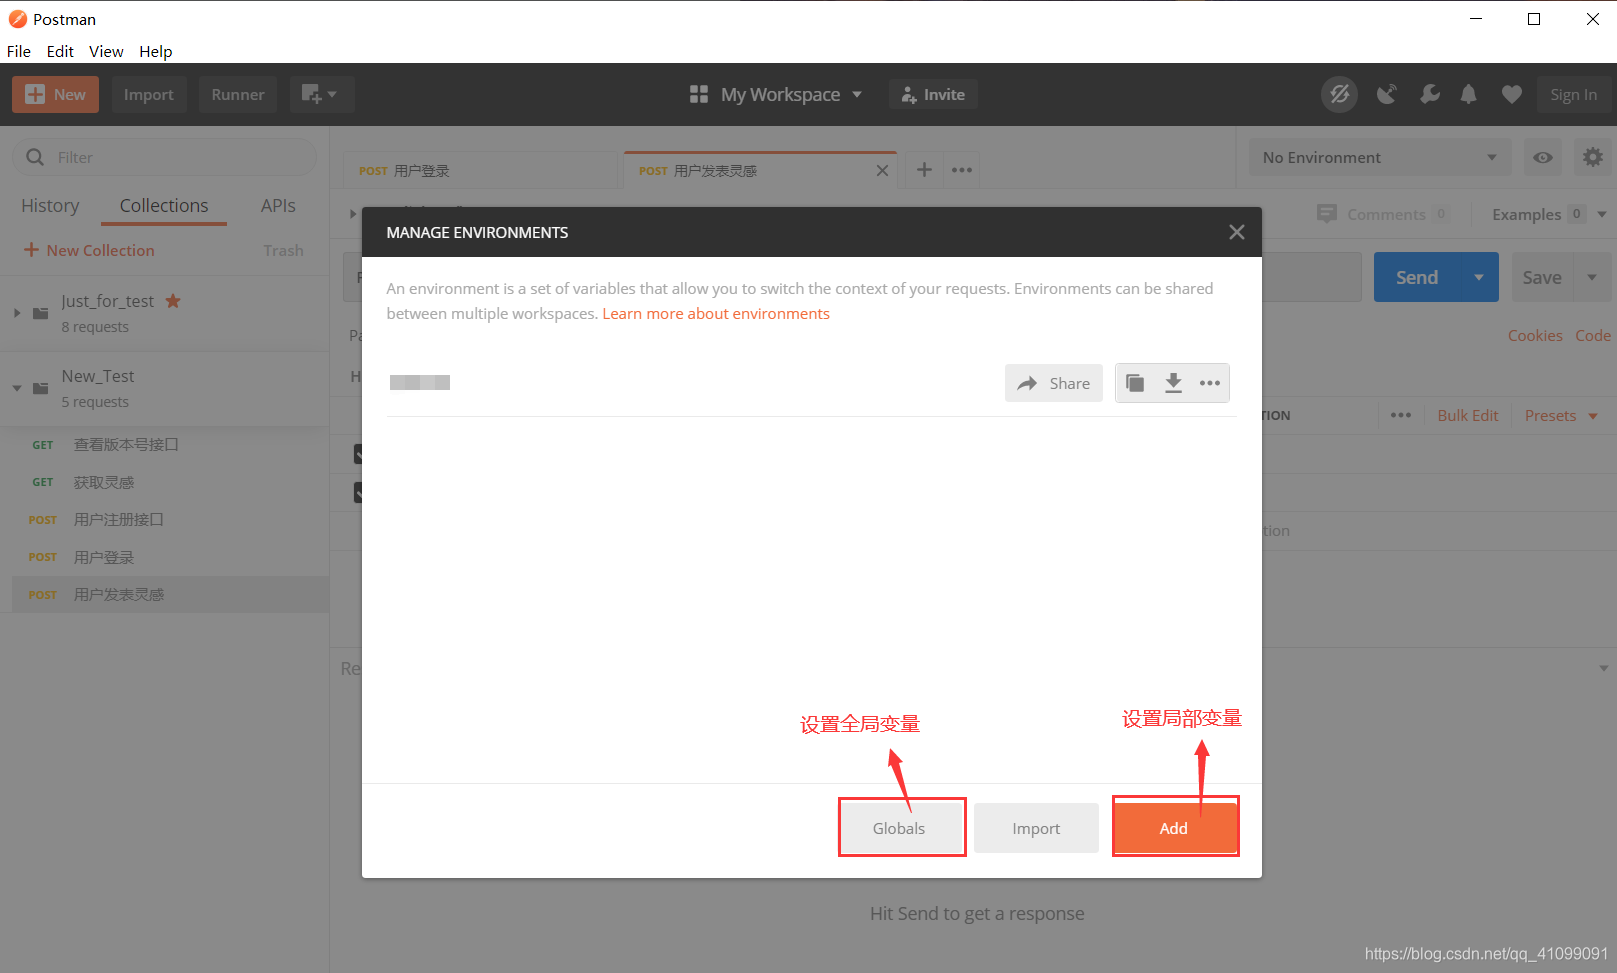Click the New button plus icon
The width and height of the screenshot is (1617, 973).
(35, 94)
